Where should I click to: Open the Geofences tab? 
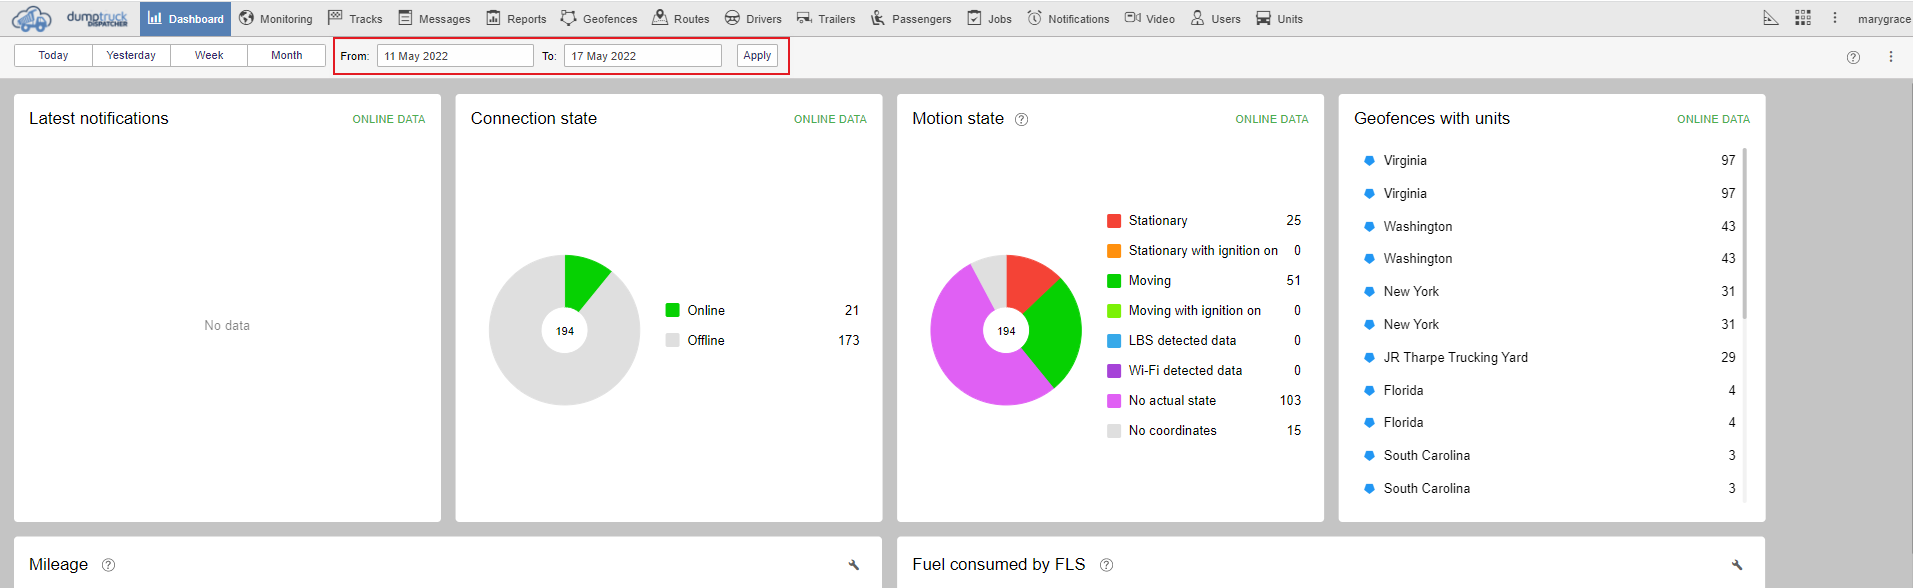coord(599,19)
